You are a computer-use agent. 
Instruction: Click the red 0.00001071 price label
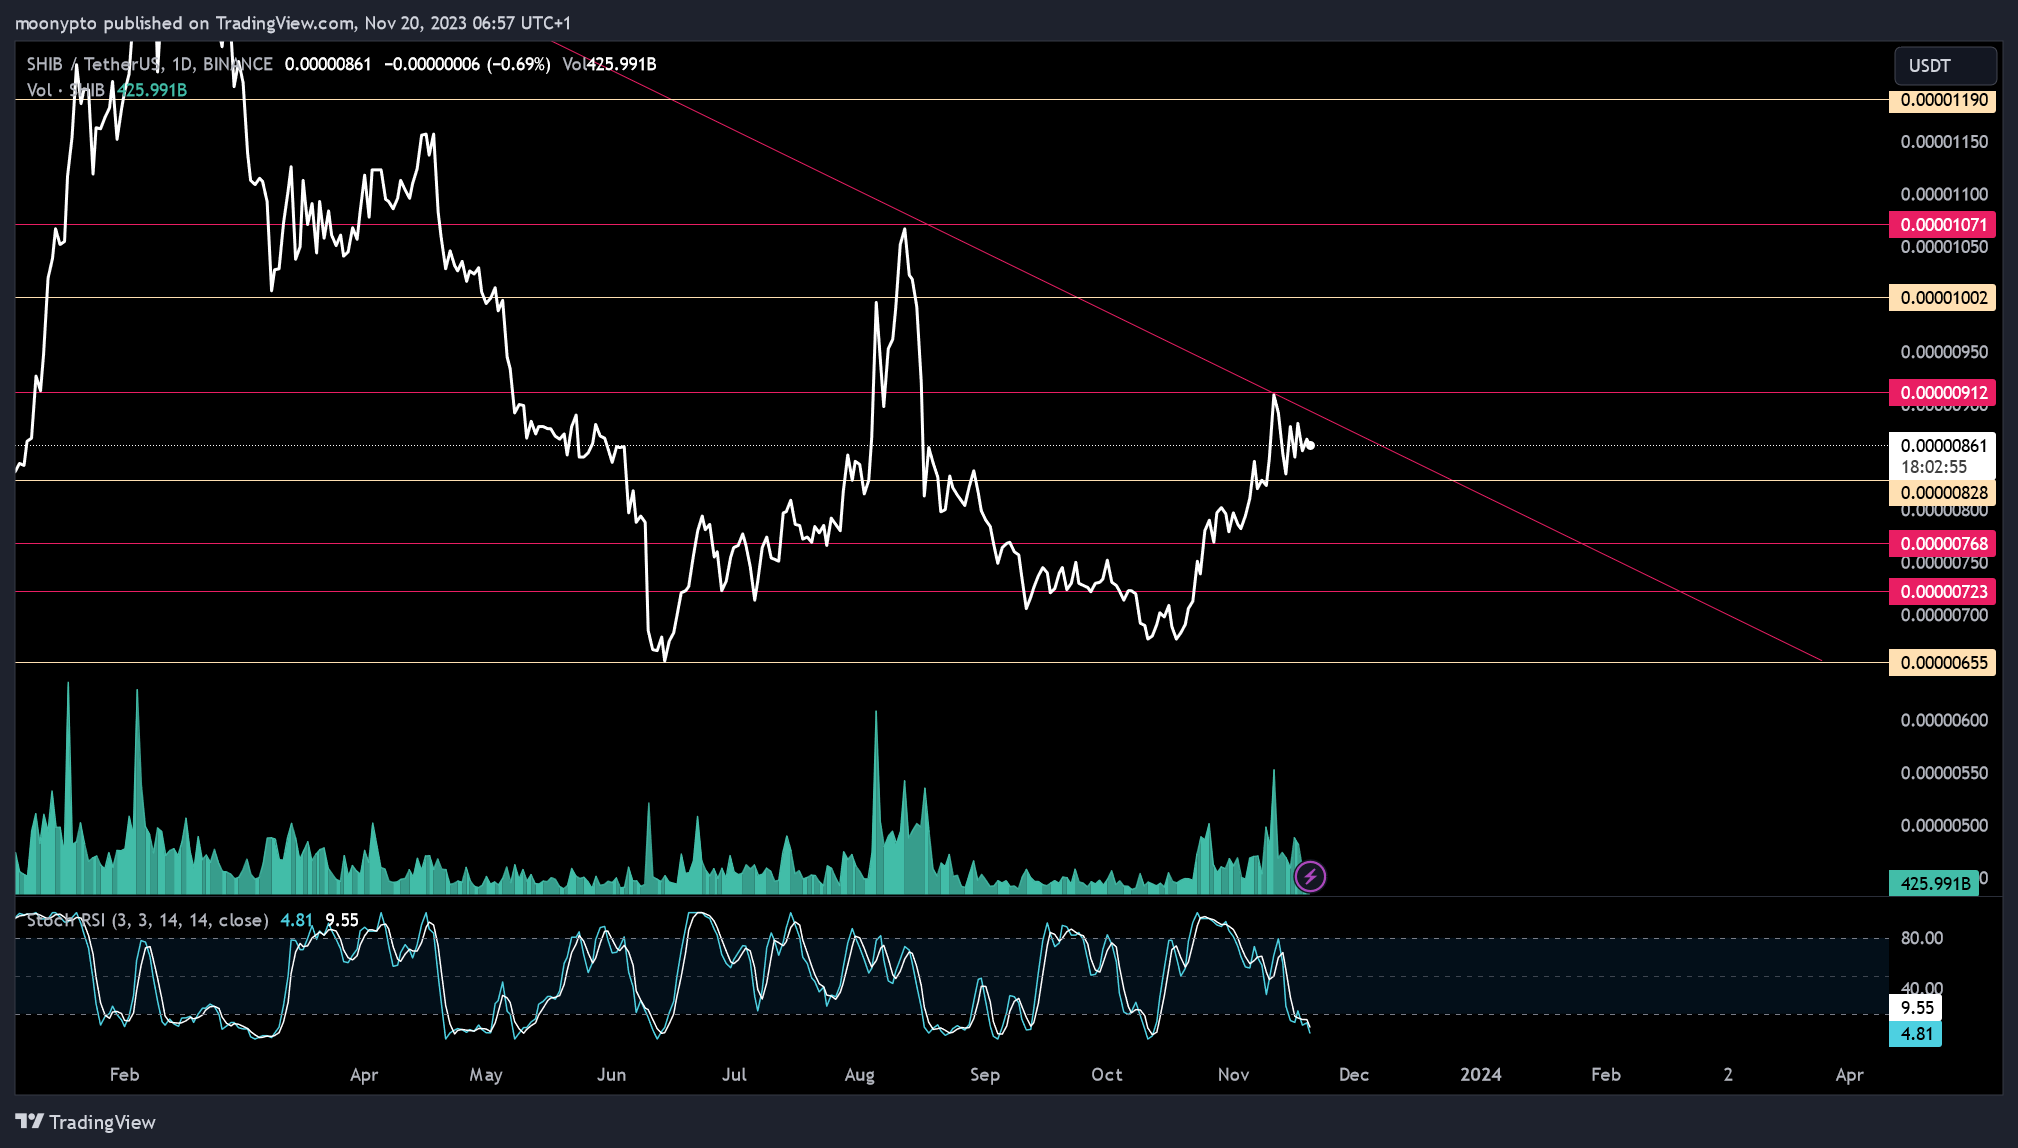click(1942, 225)
